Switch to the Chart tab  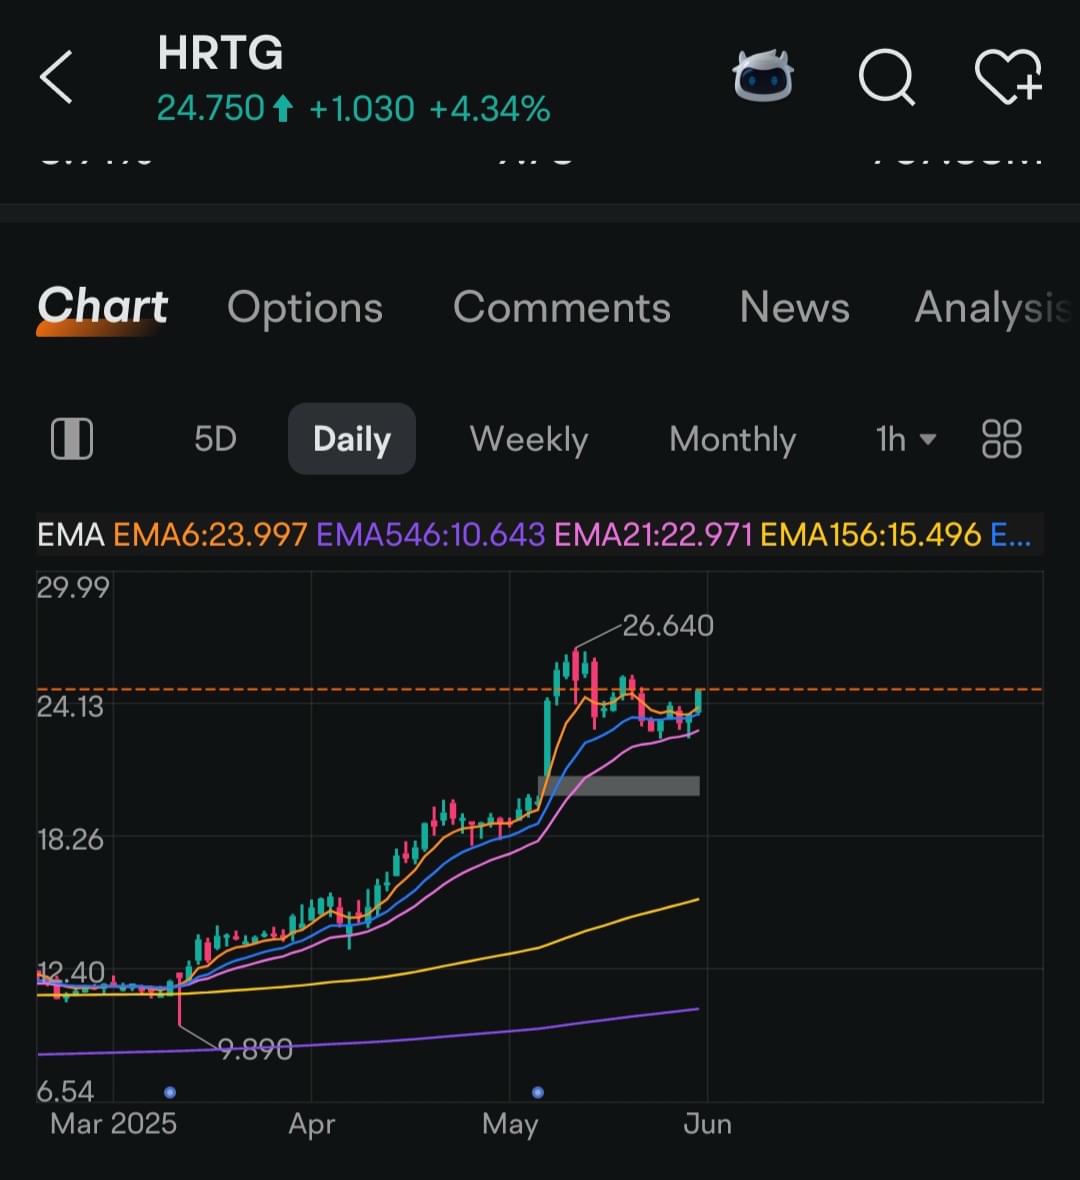[x=102, y=306]
